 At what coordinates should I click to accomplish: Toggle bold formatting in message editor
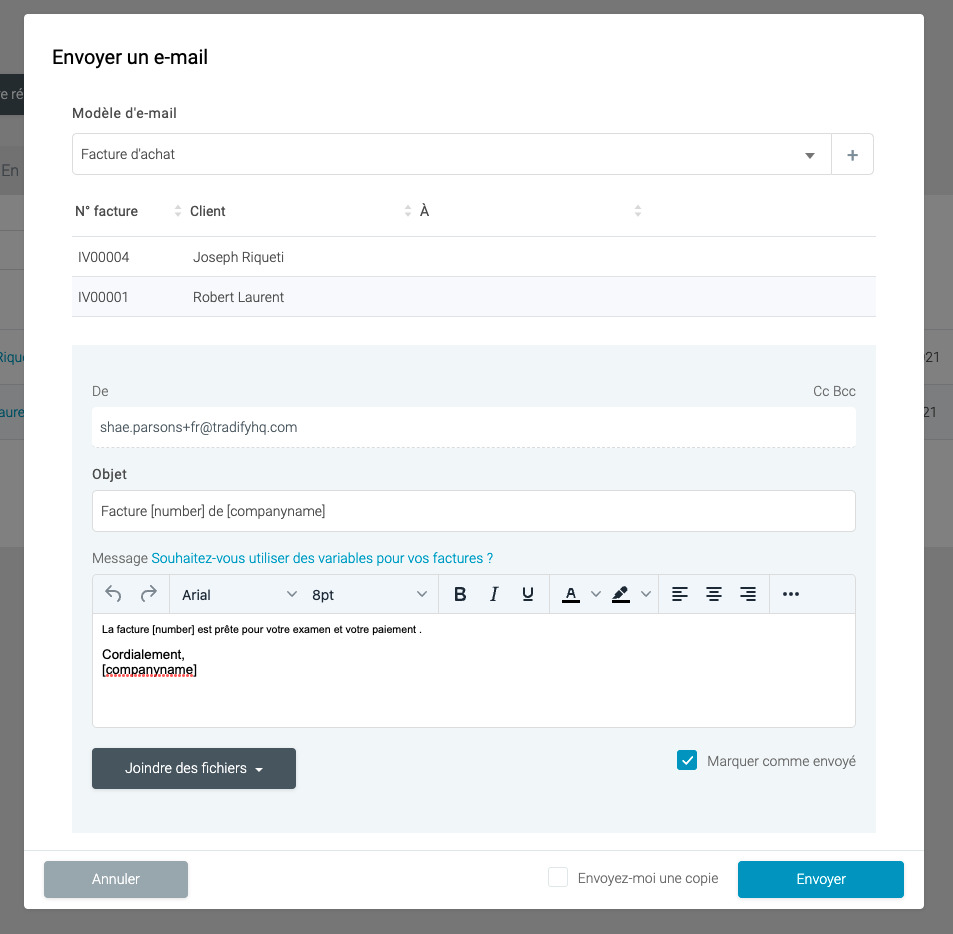(460, 594)
